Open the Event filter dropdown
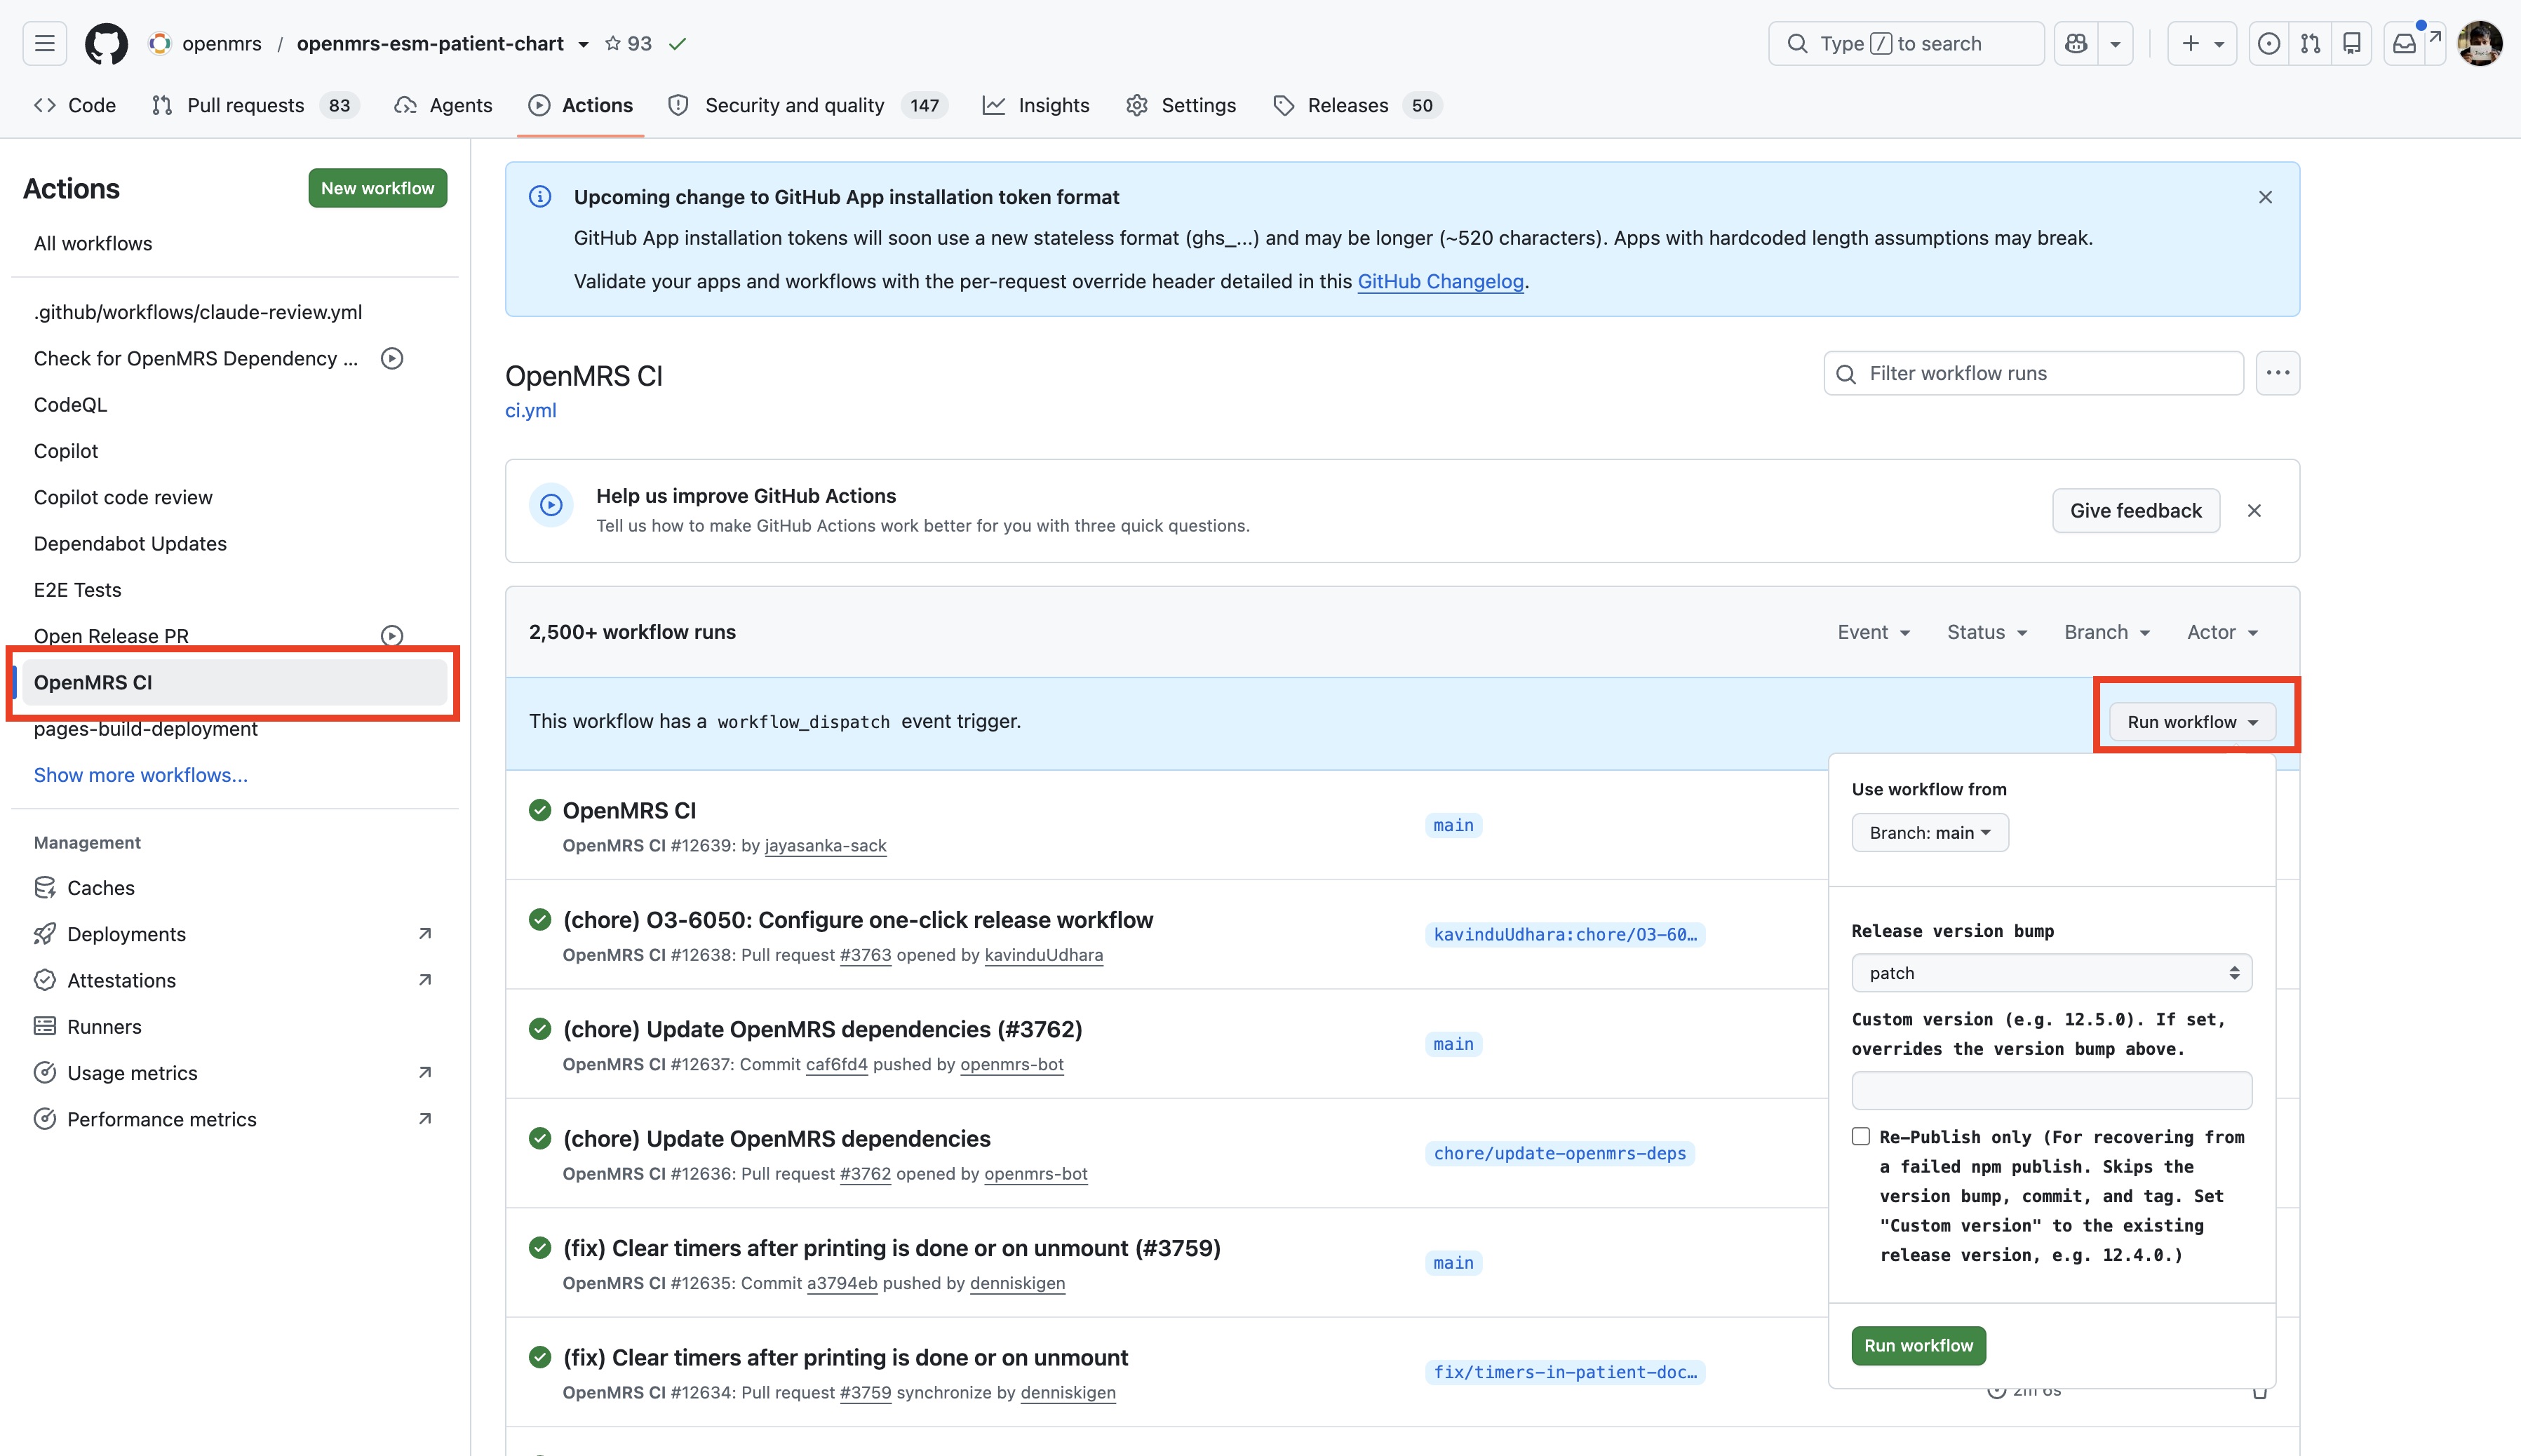 pyautogui.click(x=1873, y=632)
